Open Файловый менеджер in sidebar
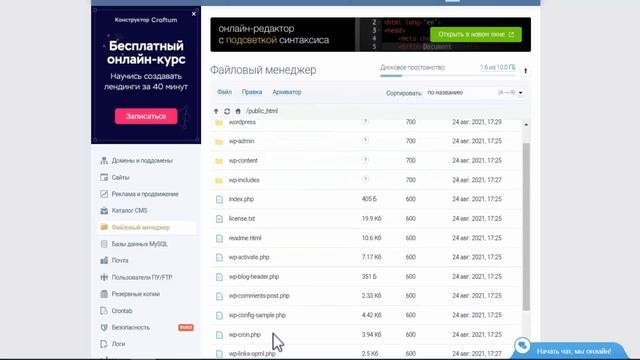The image size is (640, 360). coord(147,227)
